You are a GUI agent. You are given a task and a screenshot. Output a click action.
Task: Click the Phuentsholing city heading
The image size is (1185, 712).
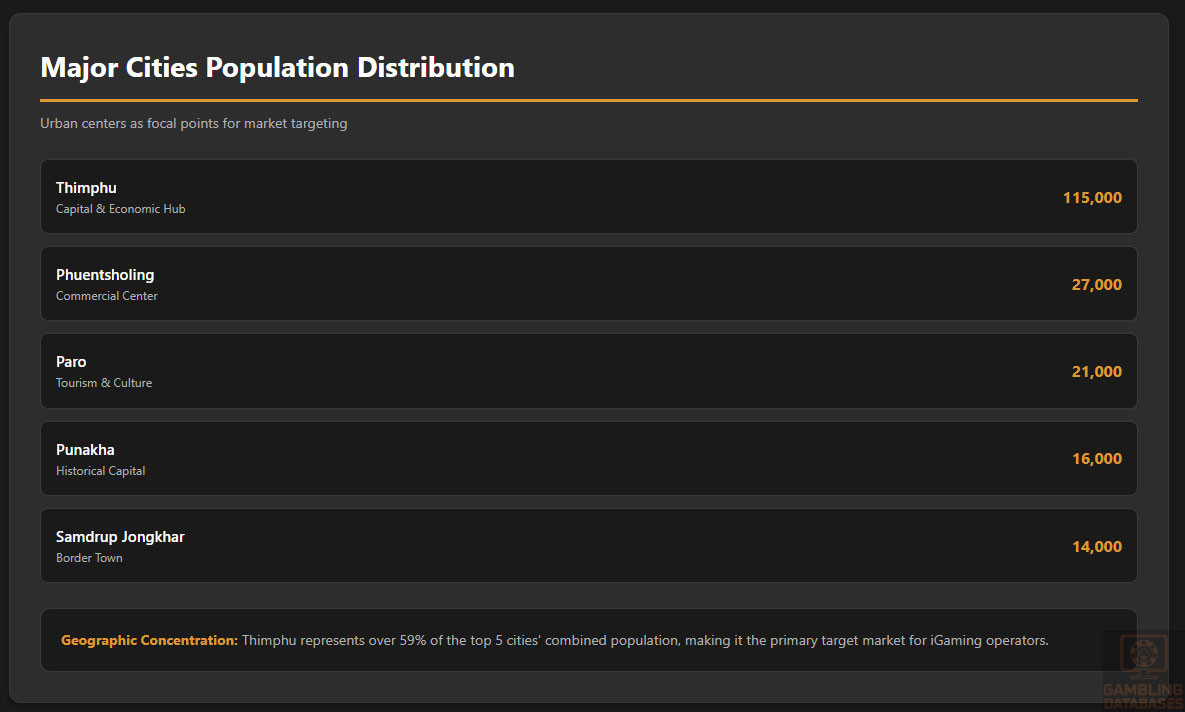(105, 275)
